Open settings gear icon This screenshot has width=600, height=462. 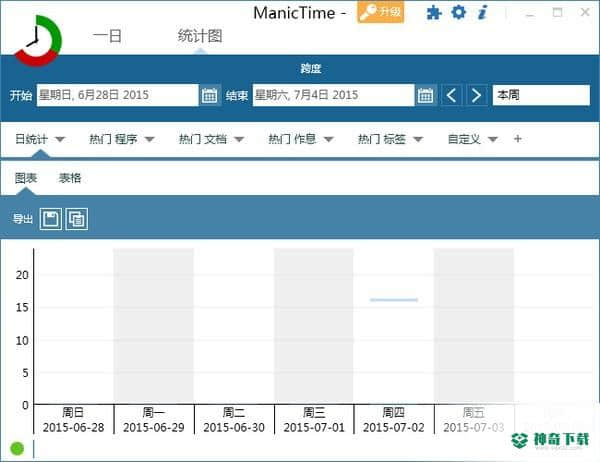(458, 12)
